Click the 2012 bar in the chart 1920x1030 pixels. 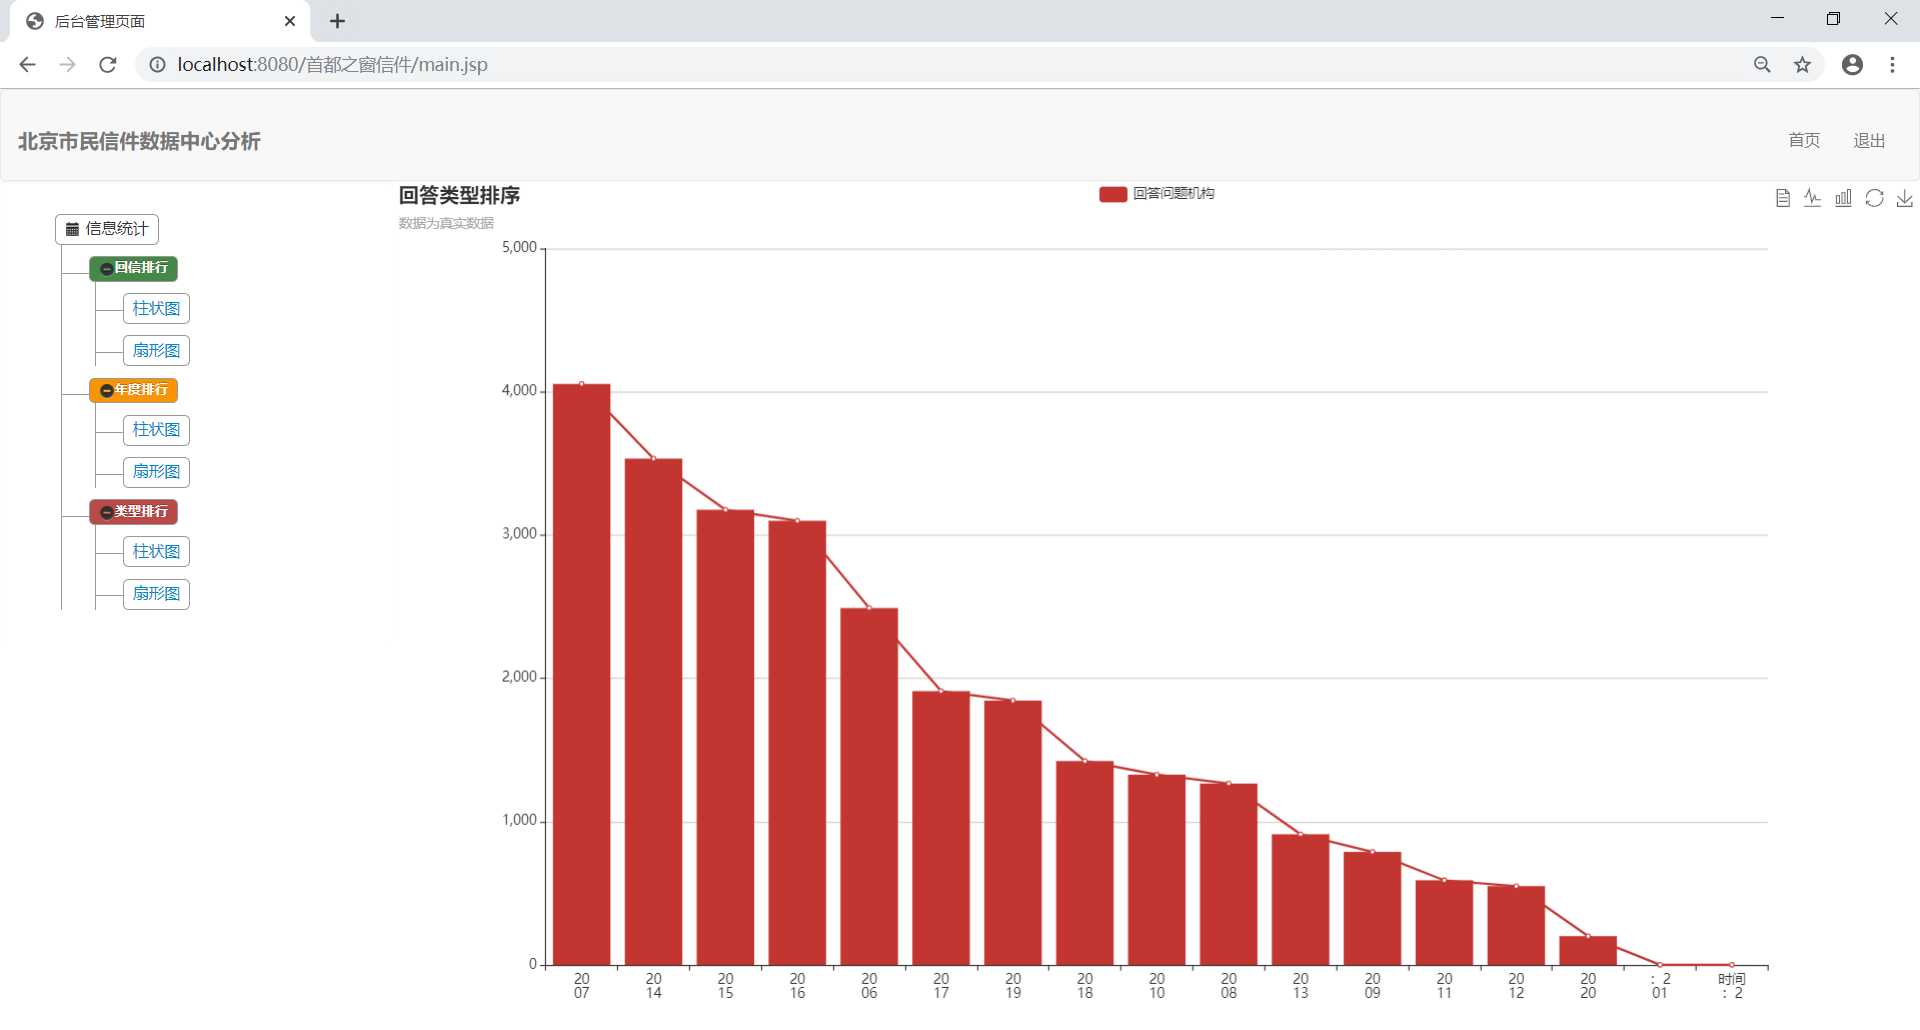pyautogui.click(x=1516, y=925)
